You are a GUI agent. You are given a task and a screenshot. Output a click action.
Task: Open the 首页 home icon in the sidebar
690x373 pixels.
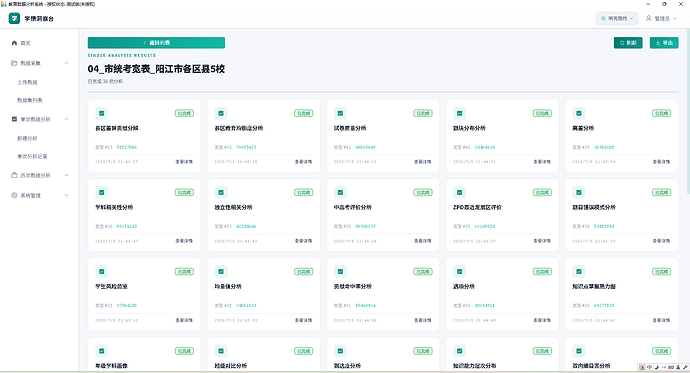click(14, 43)
